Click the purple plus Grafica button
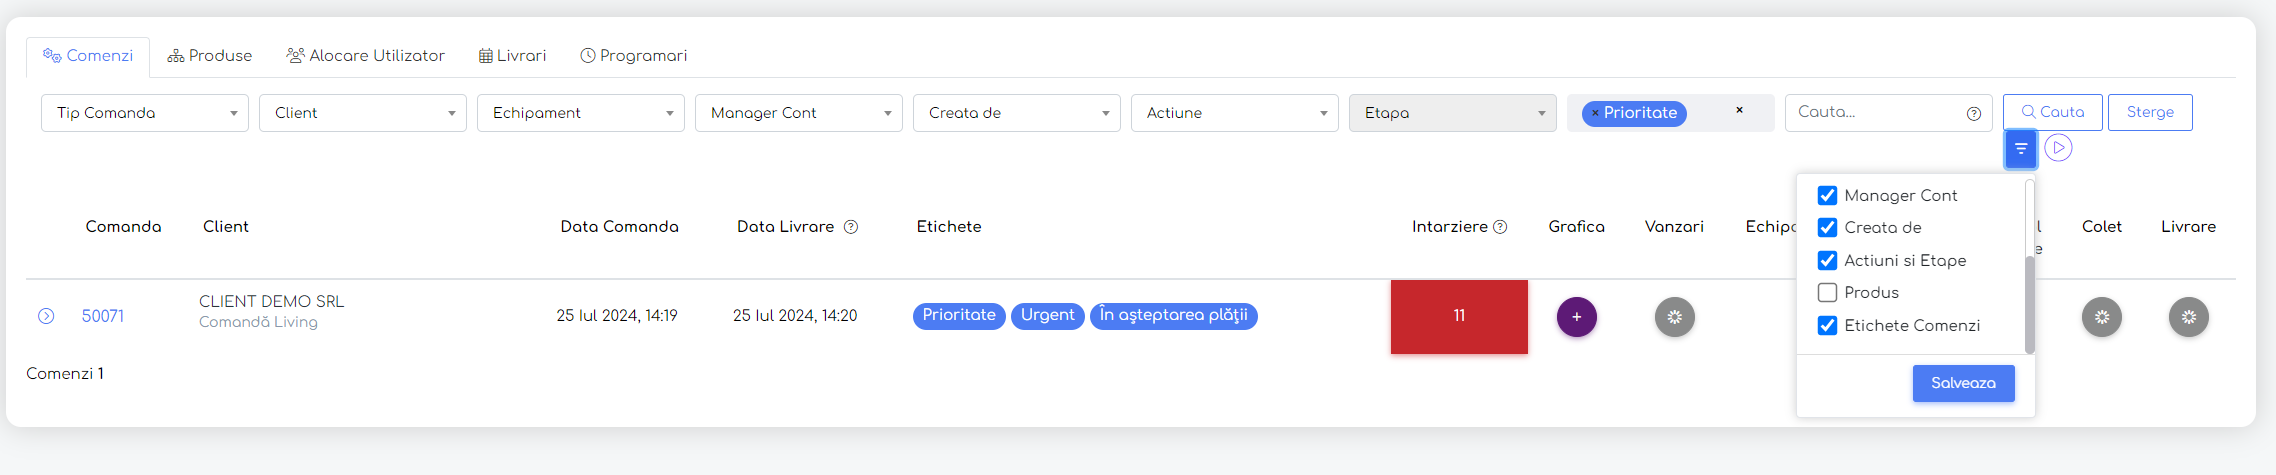 click(1576, 317)
